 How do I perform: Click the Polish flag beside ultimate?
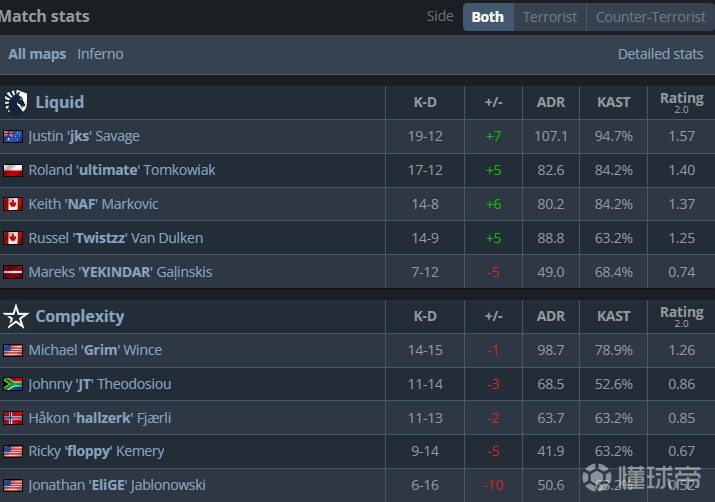coord(13,171)
